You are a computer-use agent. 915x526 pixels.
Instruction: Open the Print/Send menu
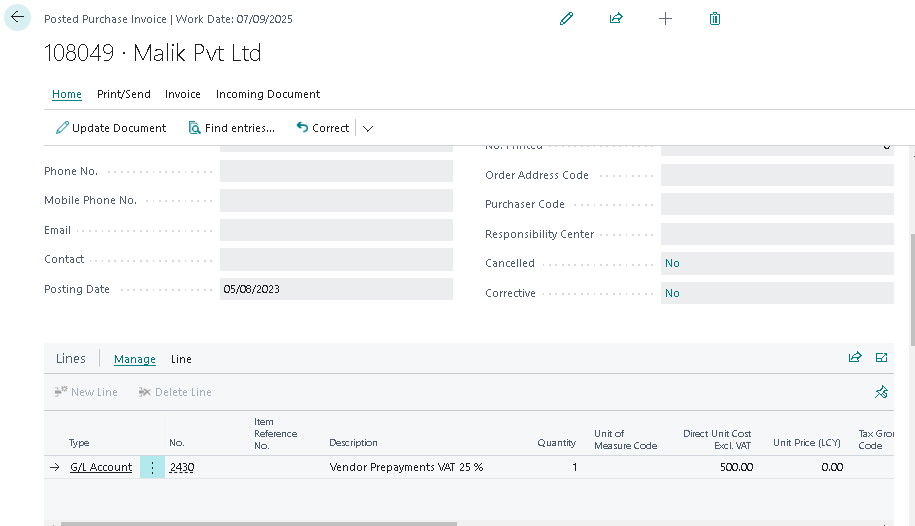tap(124, 94)
